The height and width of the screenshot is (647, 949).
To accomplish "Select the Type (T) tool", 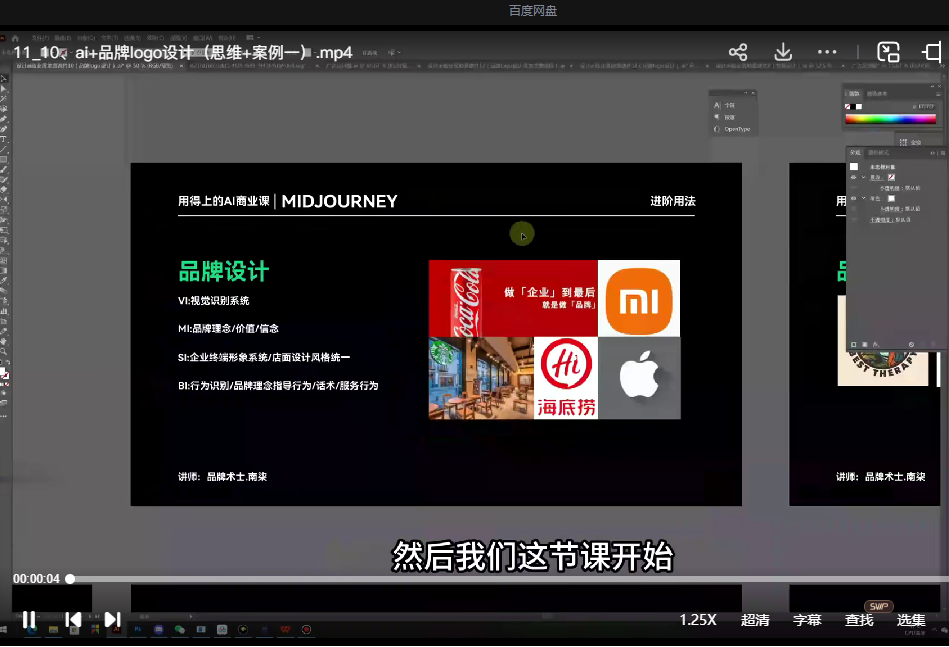I will (4, 139).
